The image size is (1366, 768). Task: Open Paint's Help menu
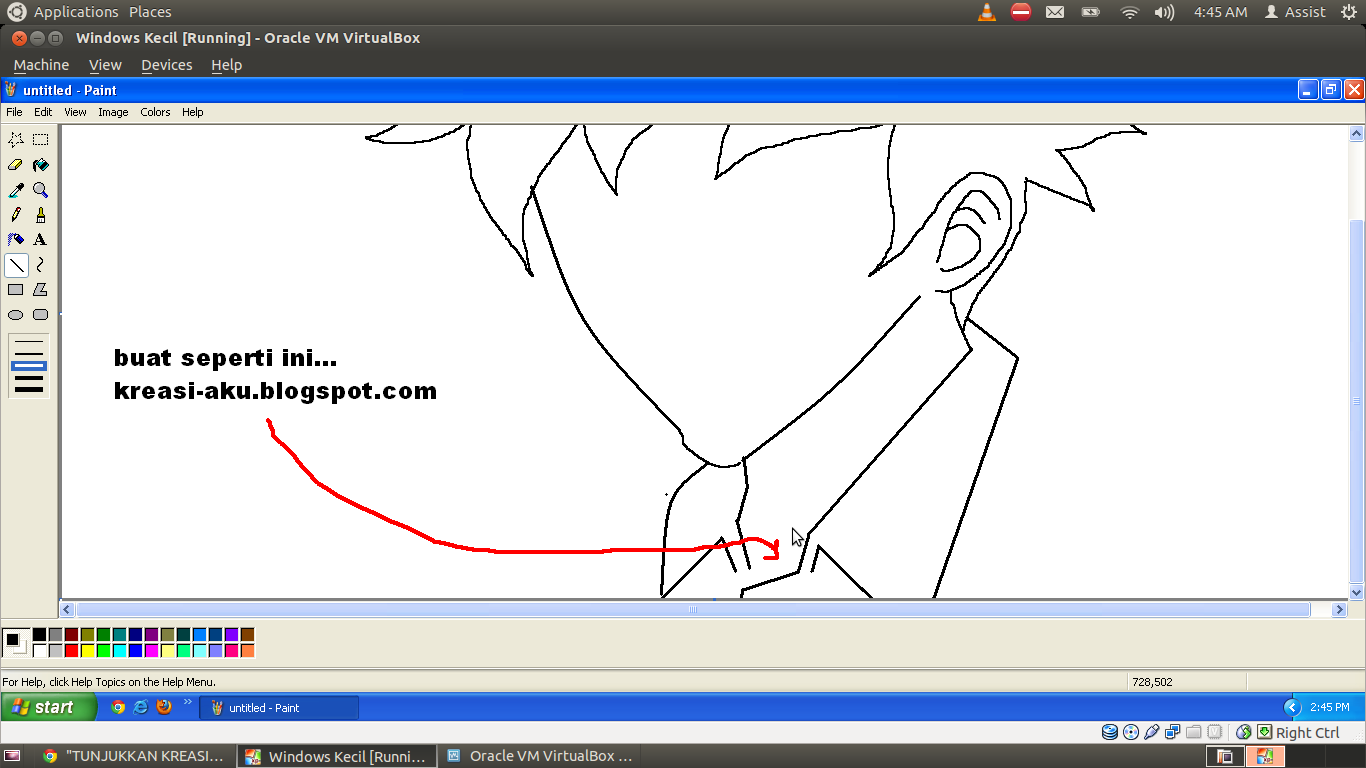tap(192, 112)
